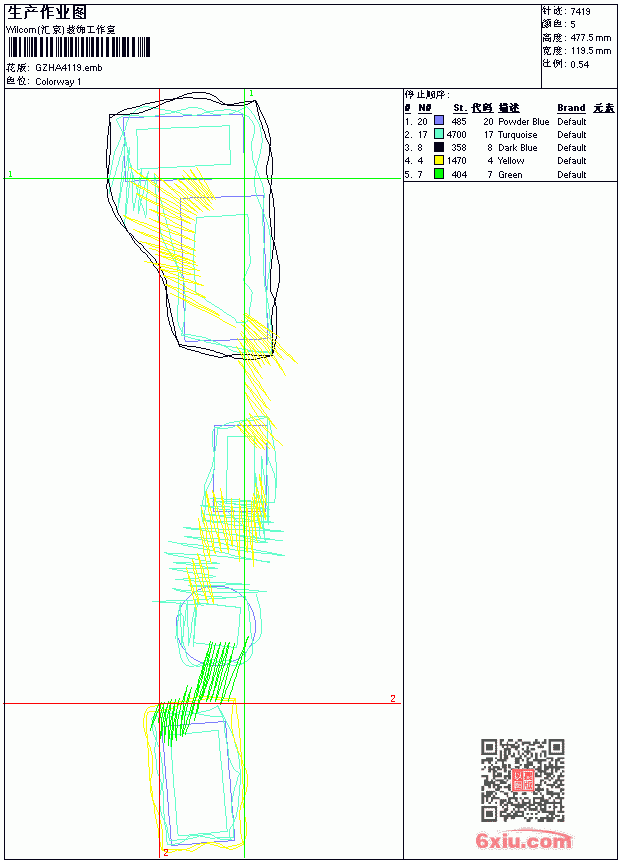Image resolution: width=620 pixels, height=860 pixels.
Task: Click the QR code image
Action: click(x=523, y=780)
